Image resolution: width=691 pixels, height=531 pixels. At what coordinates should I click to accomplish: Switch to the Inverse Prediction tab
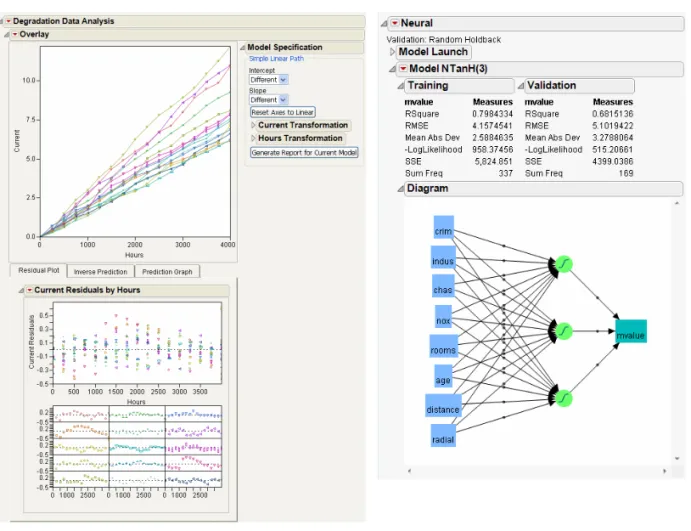(x=100, y=272)
